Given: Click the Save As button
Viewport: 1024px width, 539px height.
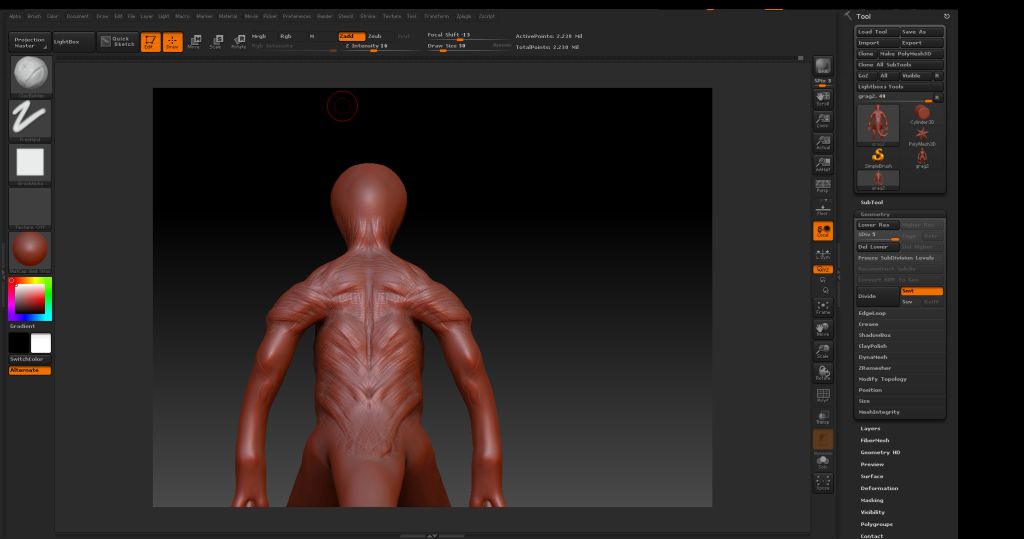Looking at the screenshot, I should pos(921,32).
